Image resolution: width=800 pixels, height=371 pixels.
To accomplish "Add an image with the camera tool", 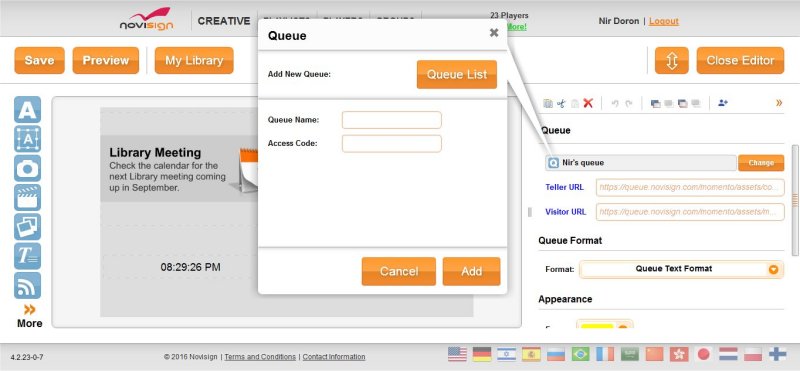I will pos(28,168).
